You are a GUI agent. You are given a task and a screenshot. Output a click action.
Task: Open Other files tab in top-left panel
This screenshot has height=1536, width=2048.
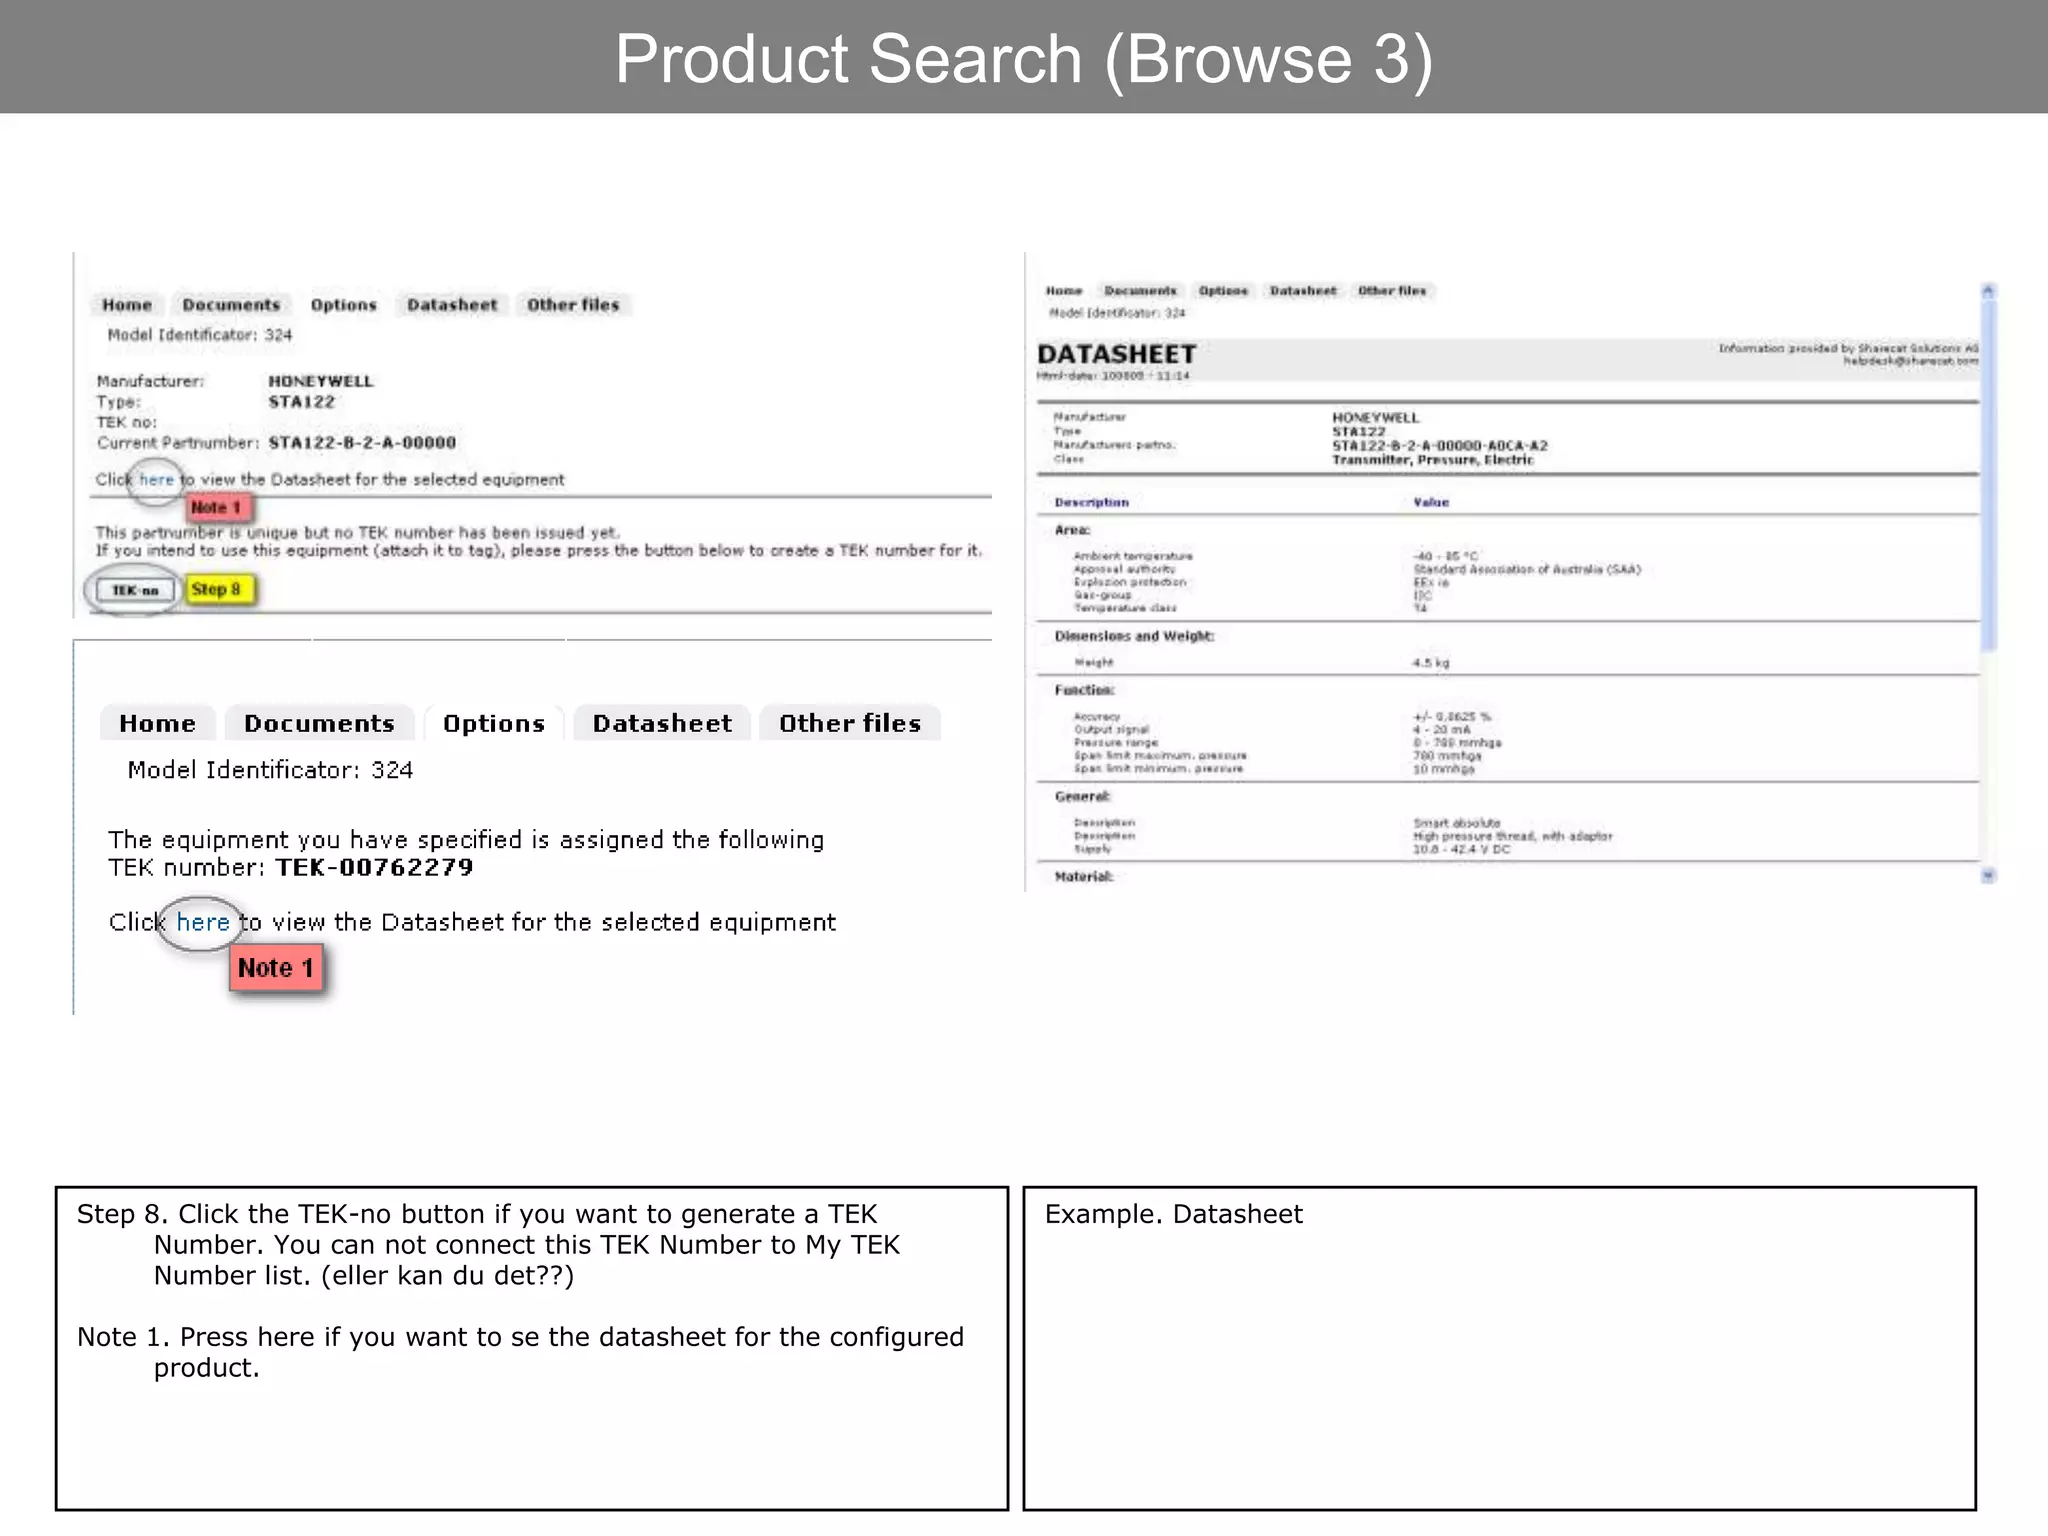[x=573, y=305]
